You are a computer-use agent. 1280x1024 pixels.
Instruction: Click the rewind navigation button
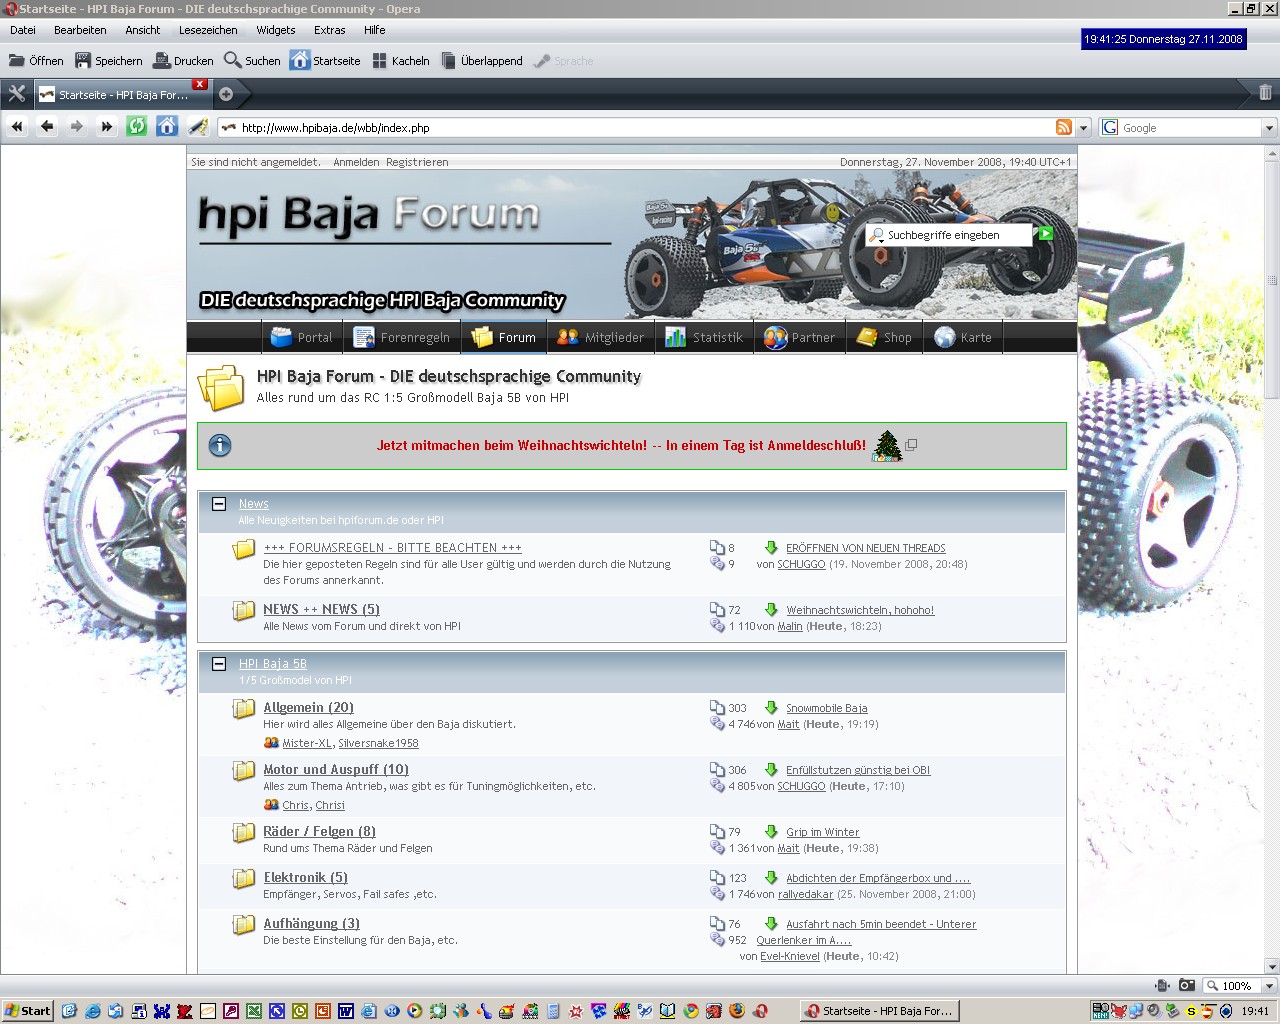17,127
